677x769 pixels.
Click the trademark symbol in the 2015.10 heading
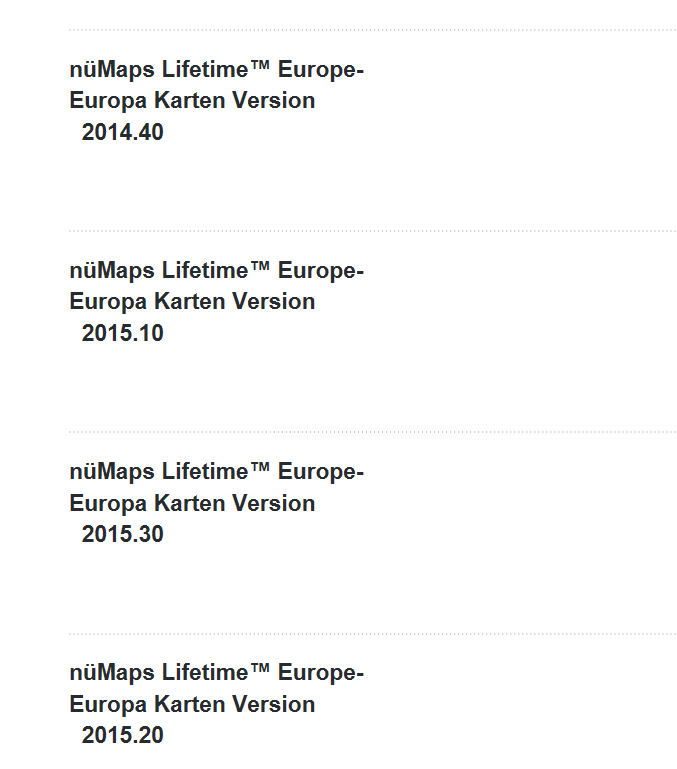[x=260, y=266]
